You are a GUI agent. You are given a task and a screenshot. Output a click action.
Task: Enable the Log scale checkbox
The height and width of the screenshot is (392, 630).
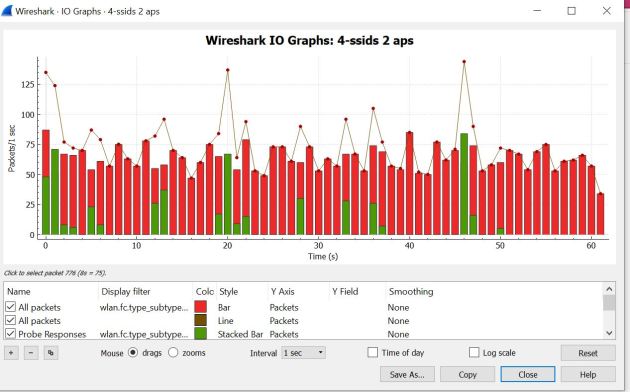[474, 352]
